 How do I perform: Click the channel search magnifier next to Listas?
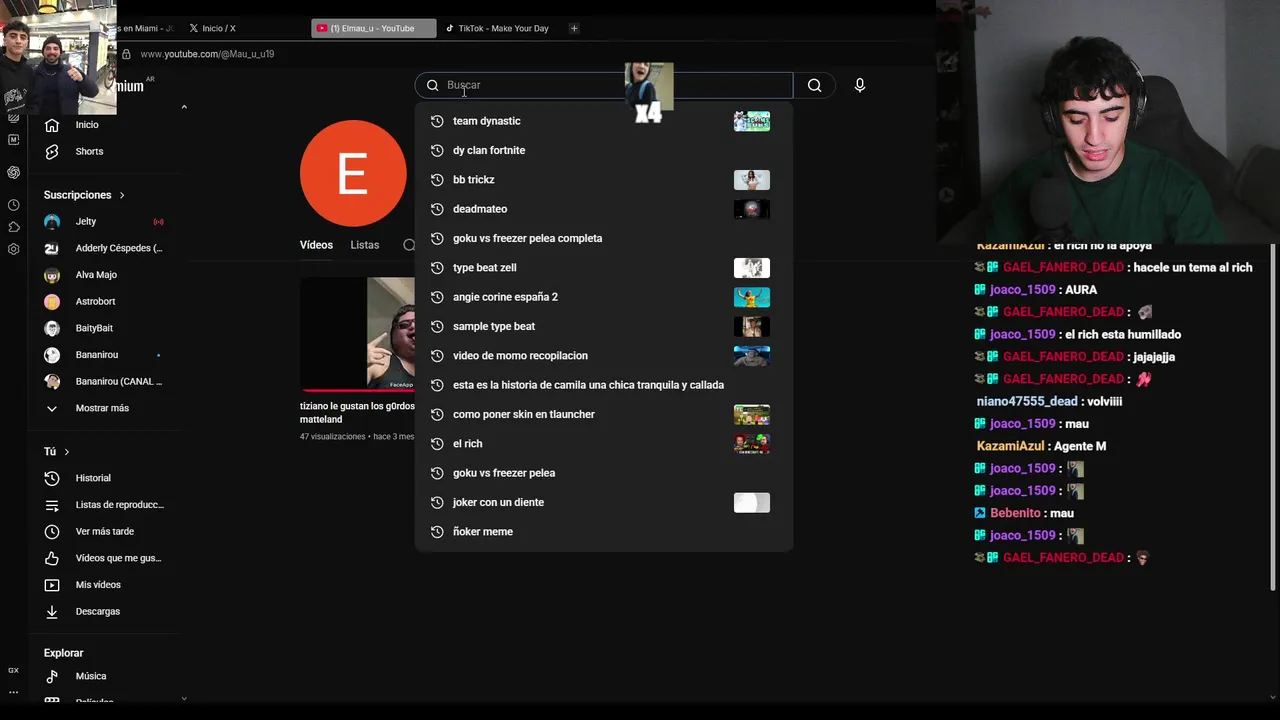(409, 245)
